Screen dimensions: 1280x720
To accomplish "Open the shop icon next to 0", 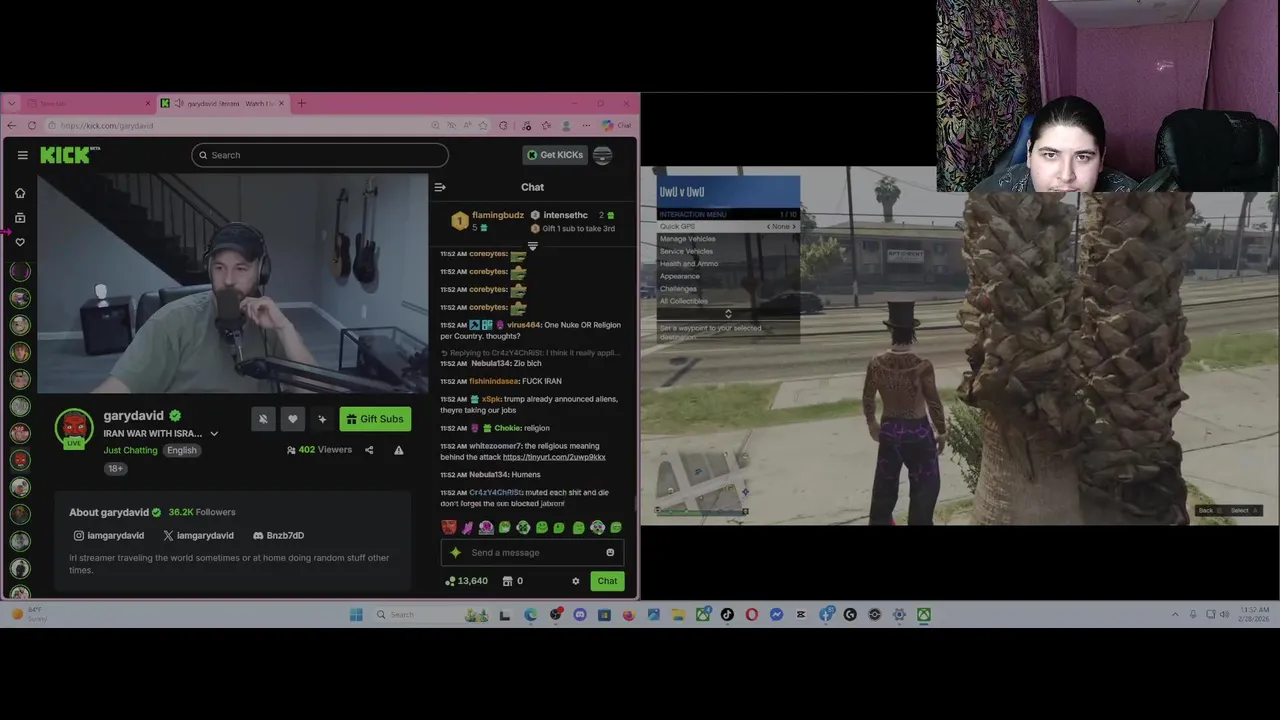I will [x=507, y=581].
